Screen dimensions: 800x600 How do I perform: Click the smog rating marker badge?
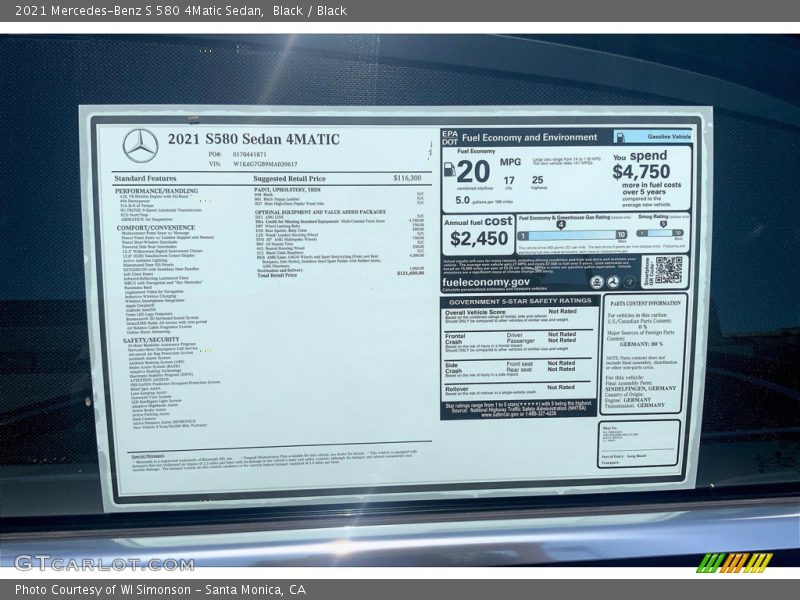[x=663, y=224]
